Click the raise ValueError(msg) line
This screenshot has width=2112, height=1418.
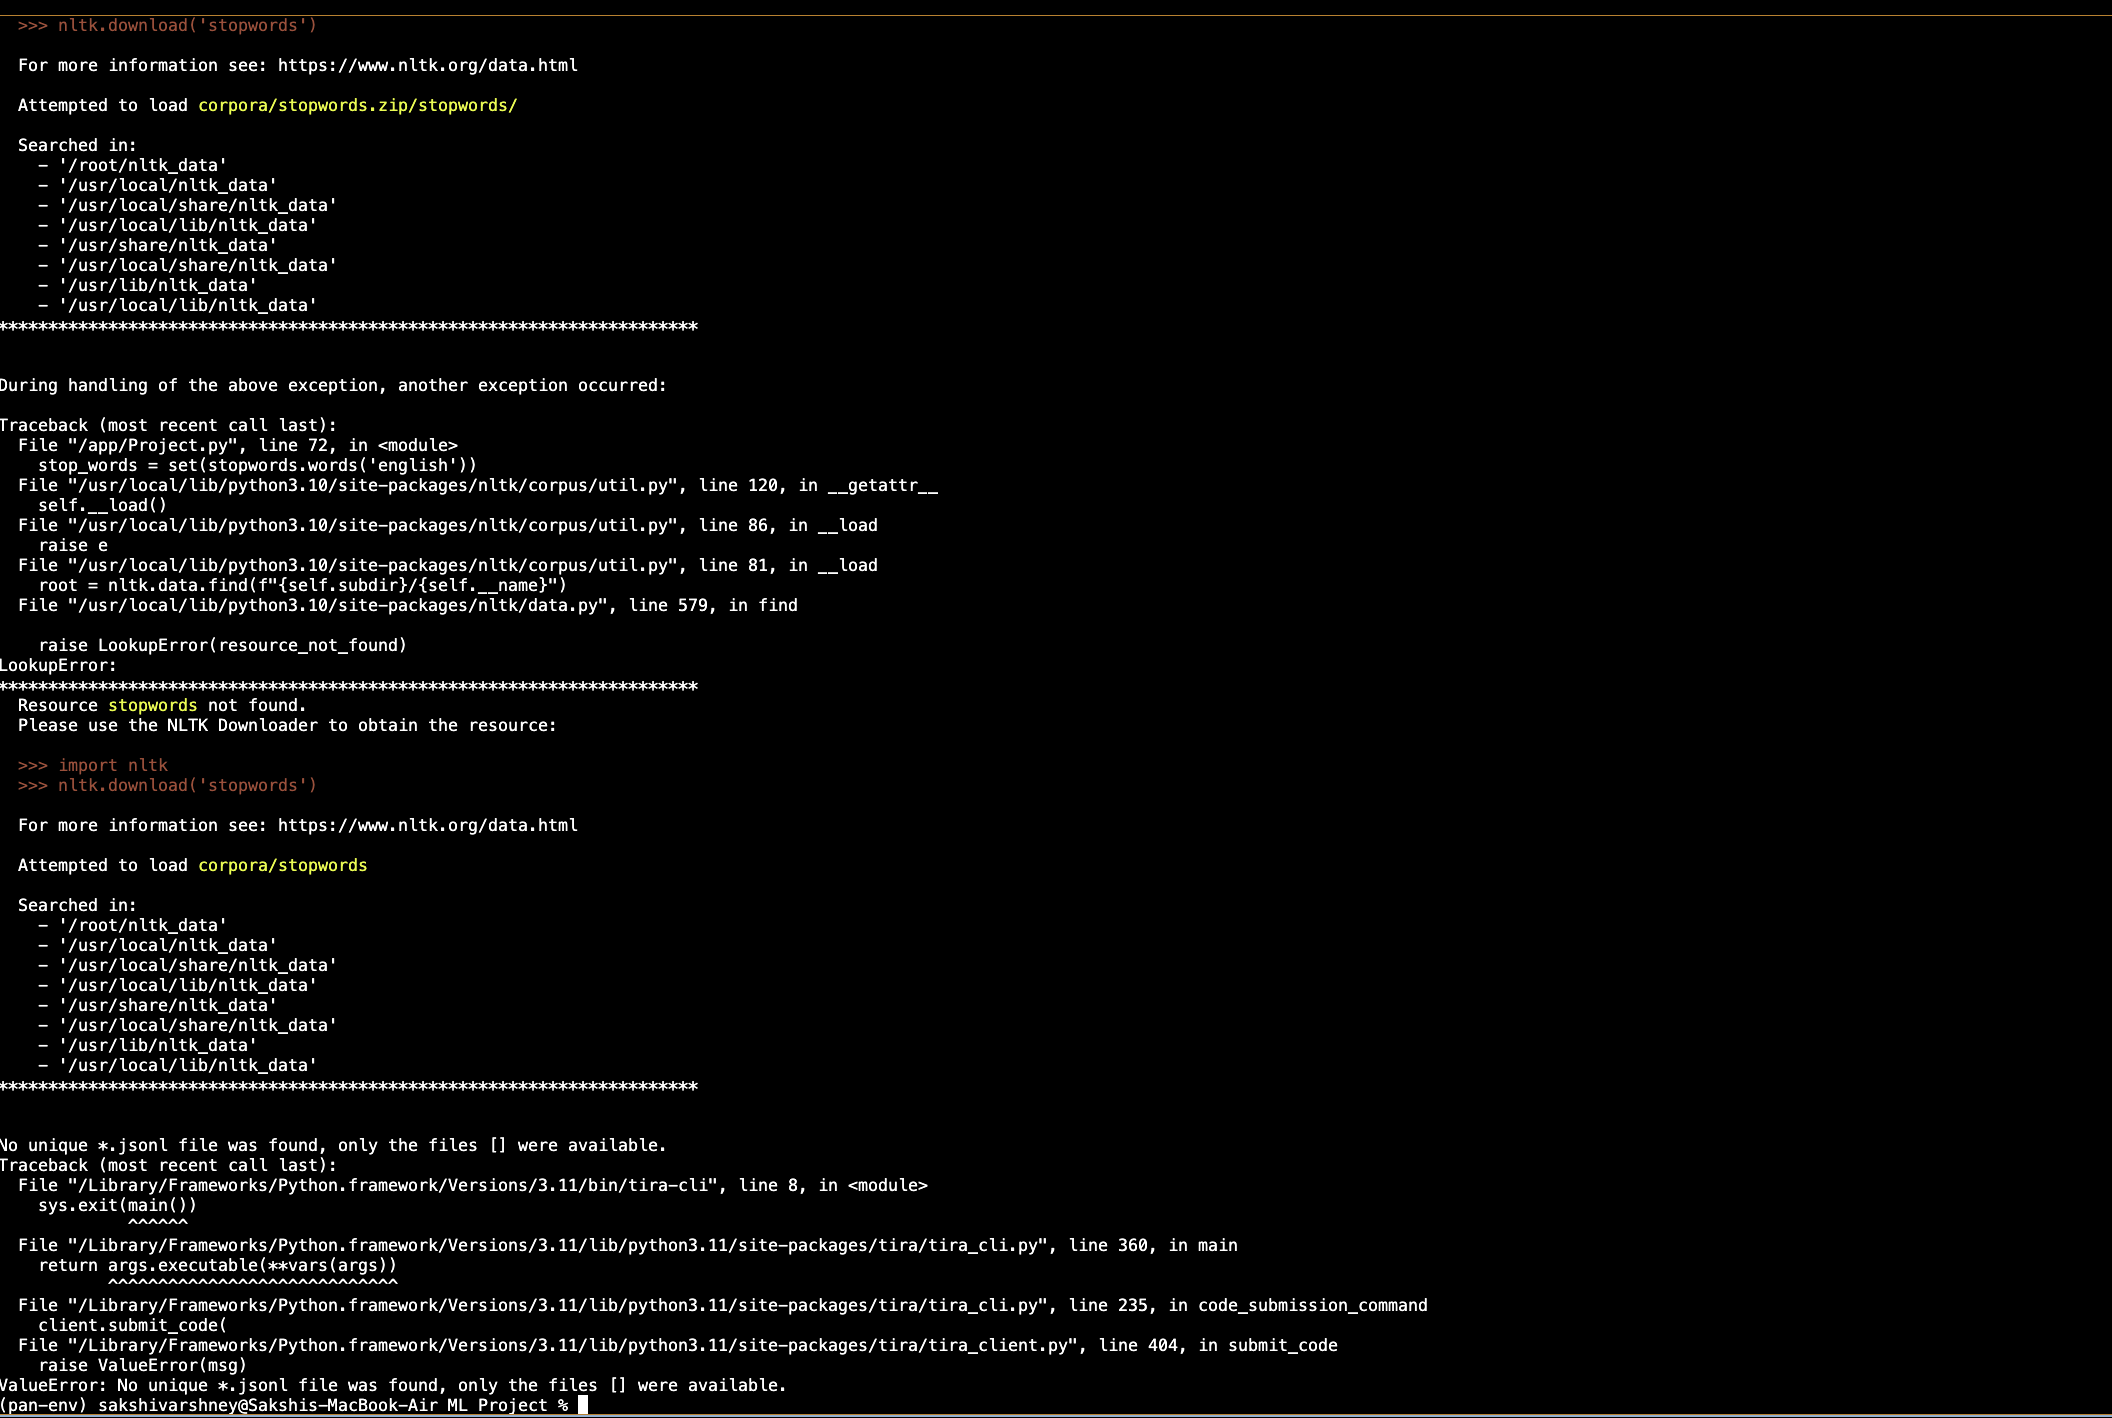click(143, 1365)
